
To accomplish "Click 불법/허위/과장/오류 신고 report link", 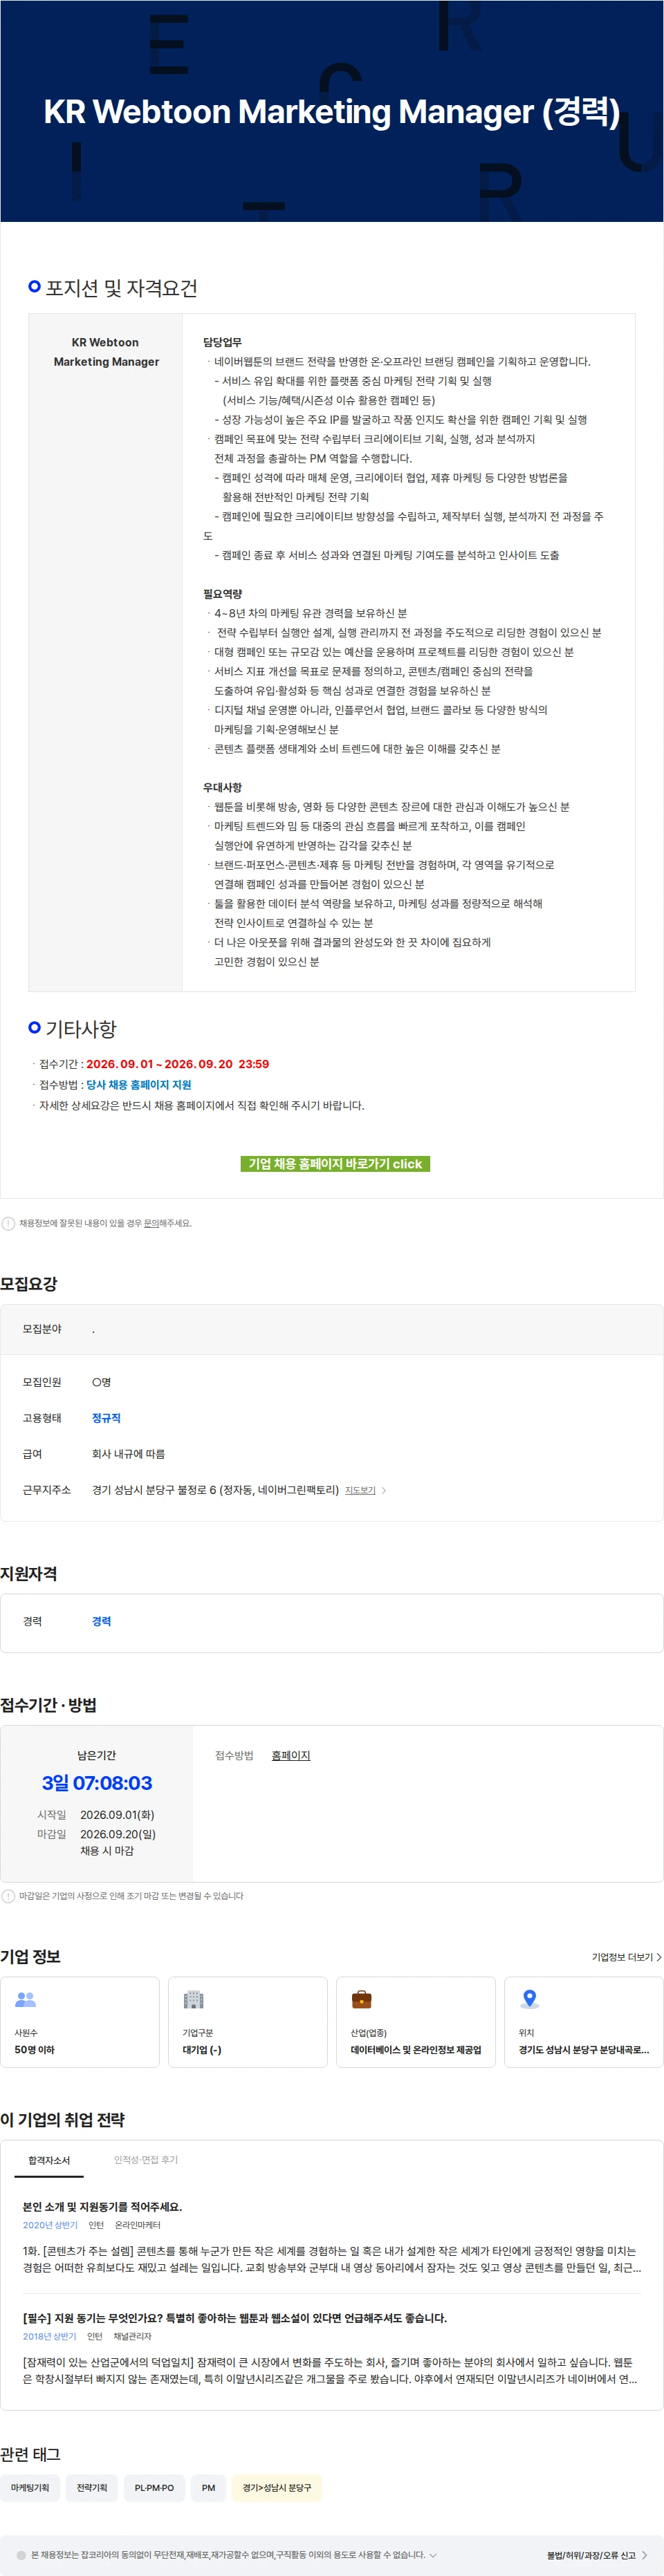I will 591,2555.
